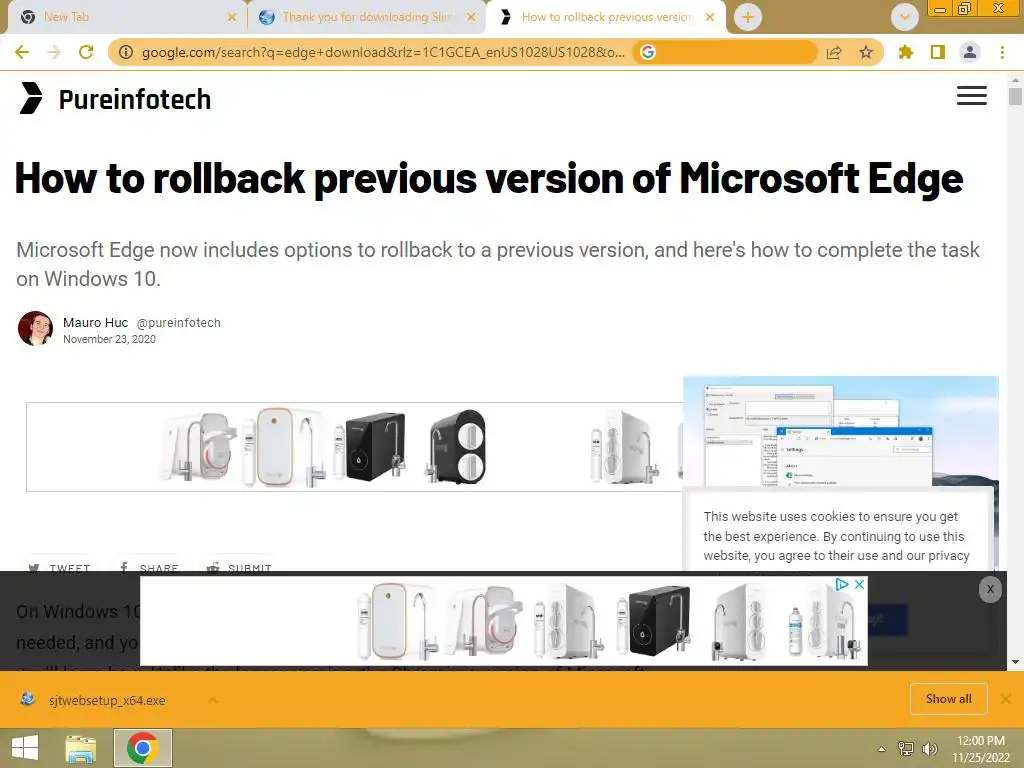Open File Explorer from the taskbar
Image resolution: width=1024 pixels, height=768 pixels.
pos(80,748)
